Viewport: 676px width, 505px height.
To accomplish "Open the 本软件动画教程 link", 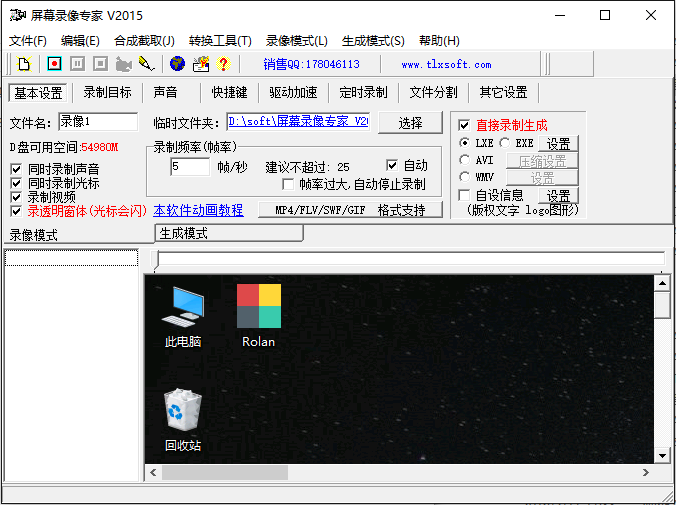I will 198,210.
